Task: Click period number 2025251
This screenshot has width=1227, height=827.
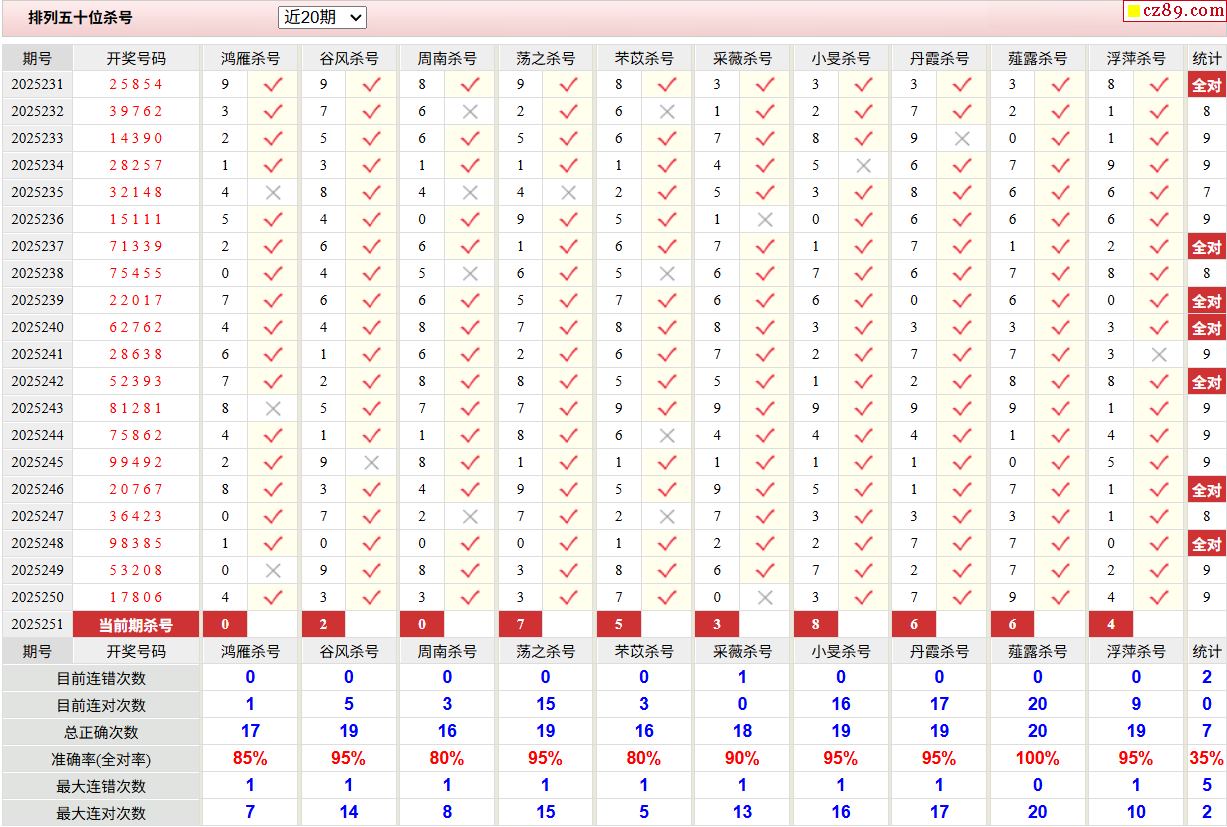Action: 37,624
